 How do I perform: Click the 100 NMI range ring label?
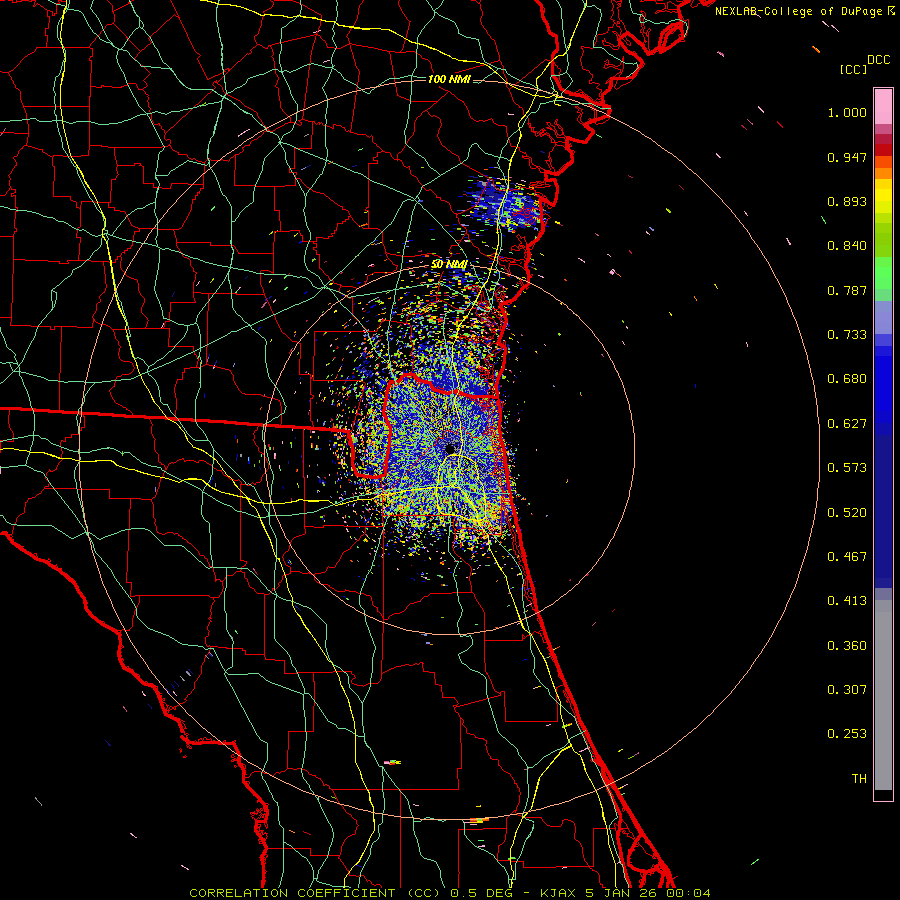[449, 79]
